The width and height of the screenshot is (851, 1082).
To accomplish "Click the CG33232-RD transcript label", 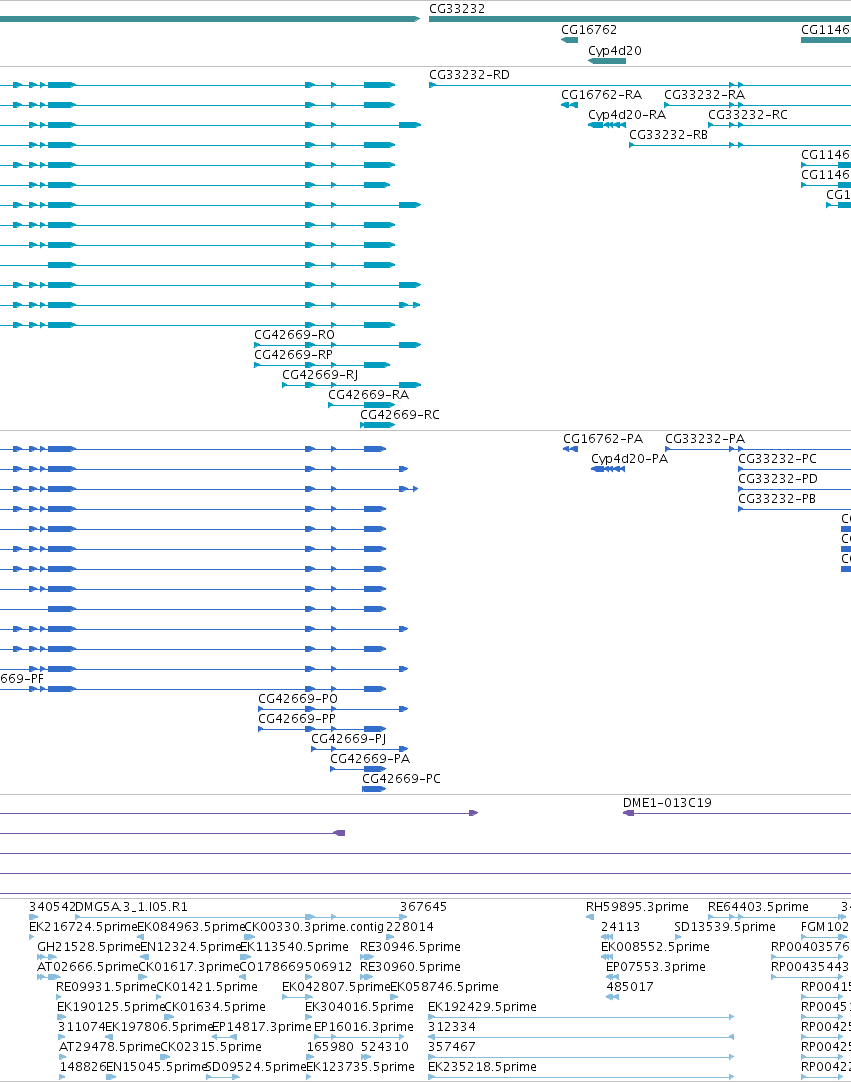I will coord(469,75).
